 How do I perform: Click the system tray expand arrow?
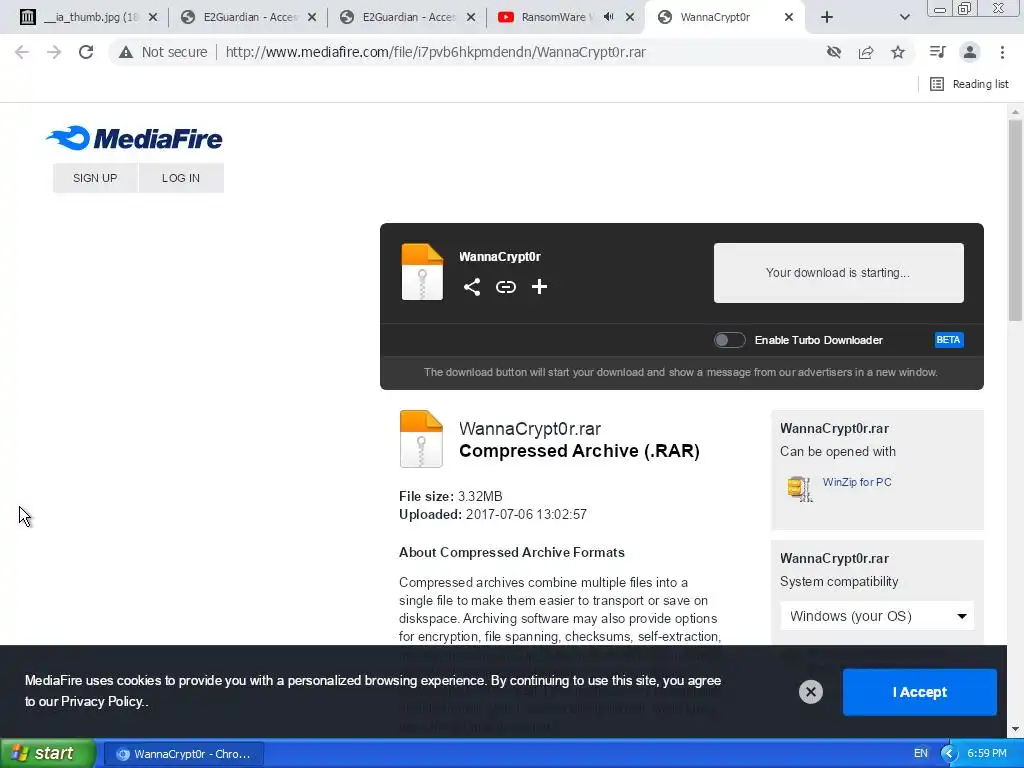coord(949,754)
